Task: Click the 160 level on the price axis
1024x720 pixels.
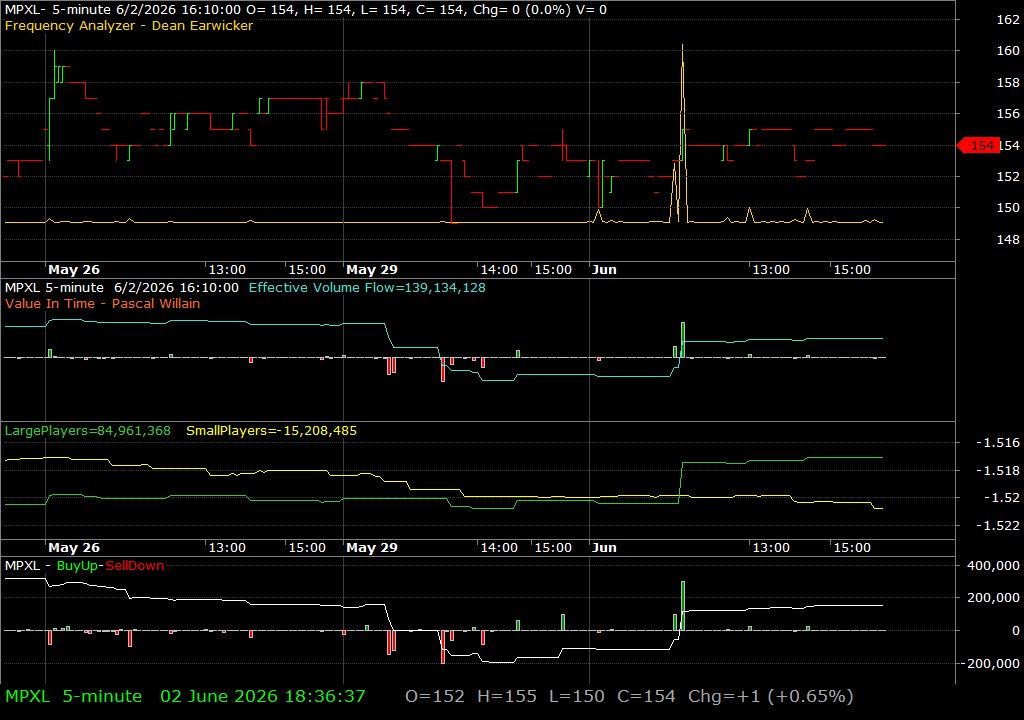Action: (1008, 50)
